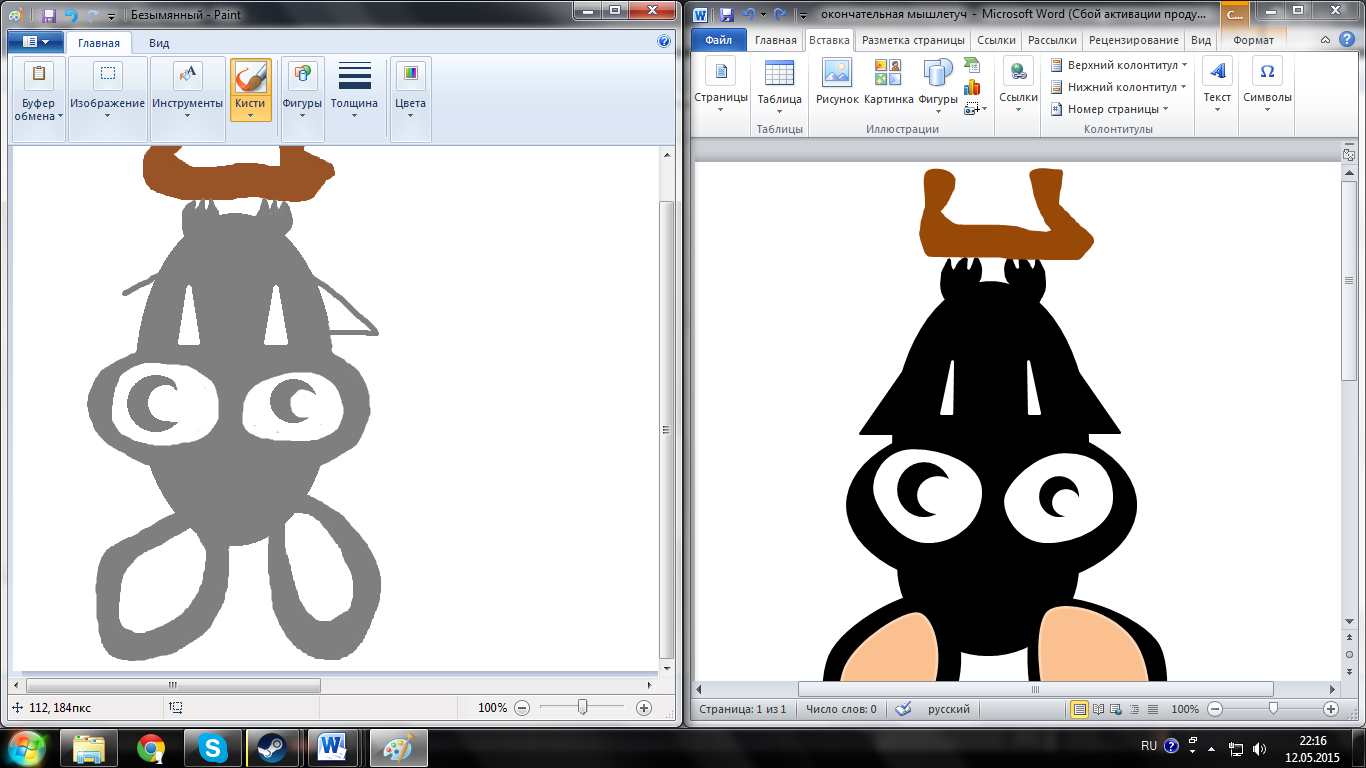
Task: Click русский language in Word status bar
Action: (949, 709)
